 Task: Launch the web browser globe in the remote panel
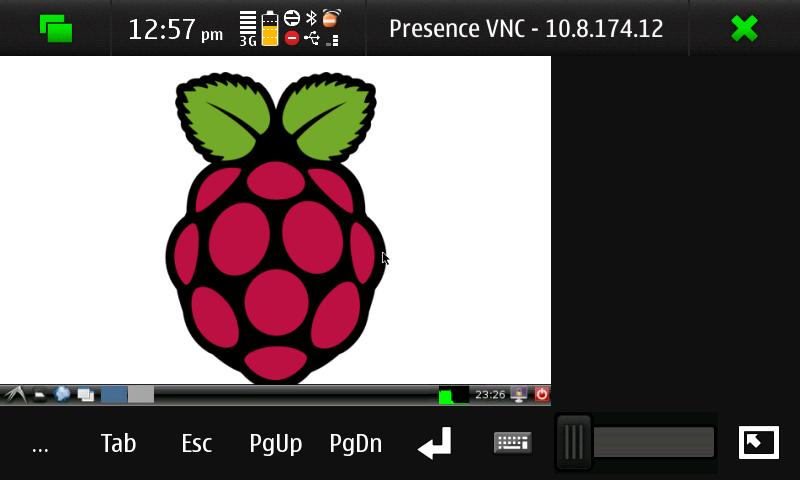coord(62,394)
